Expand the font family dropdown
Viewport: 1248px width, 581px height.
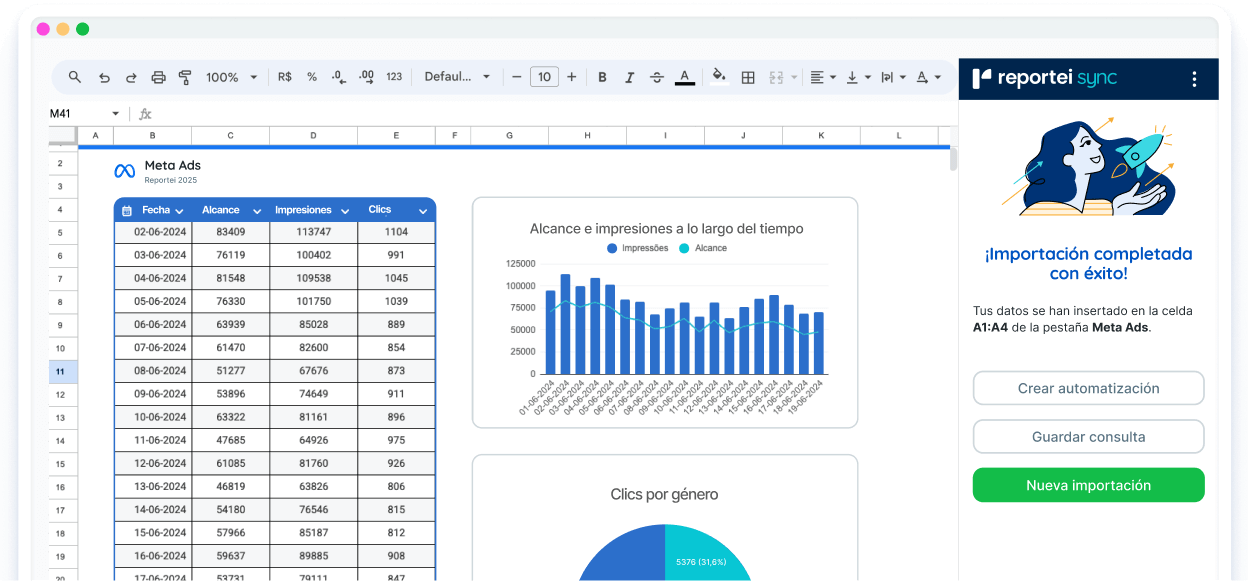(x=457, y=77)
